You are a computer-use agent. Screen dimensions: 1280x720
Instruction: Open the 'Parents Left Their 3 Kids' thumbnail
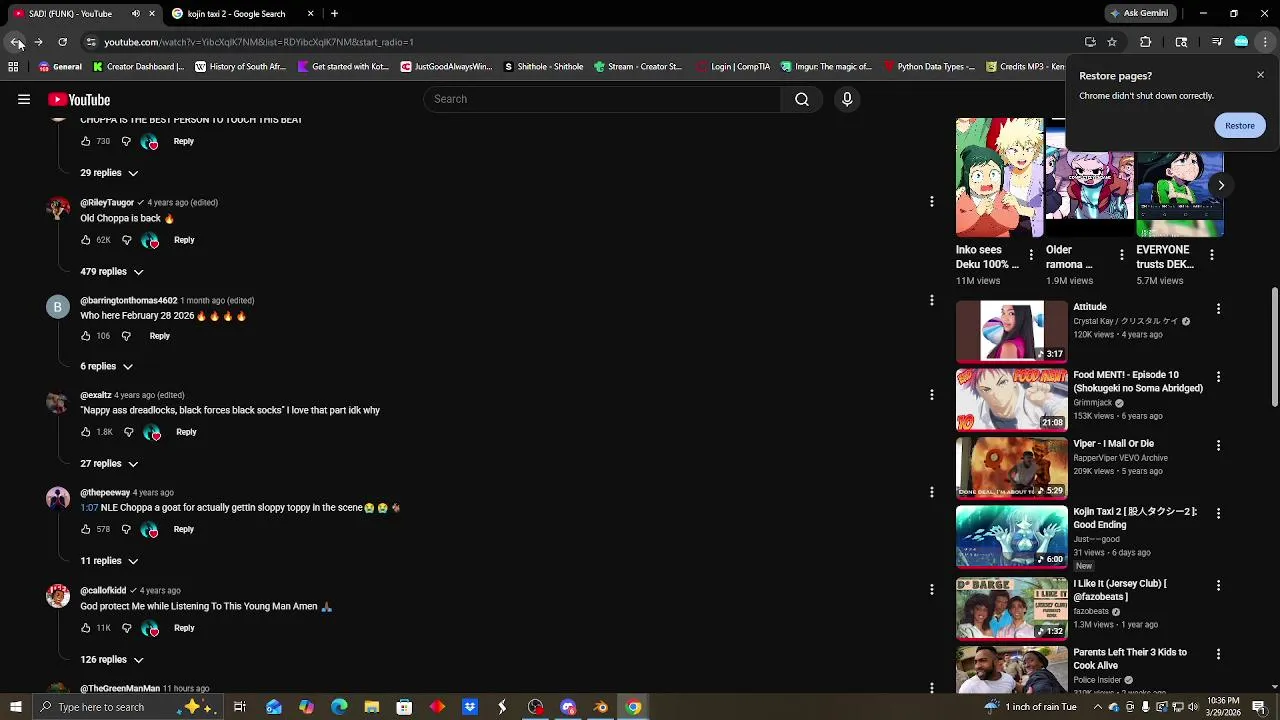pyautogui.click(x=1012, y=669)
